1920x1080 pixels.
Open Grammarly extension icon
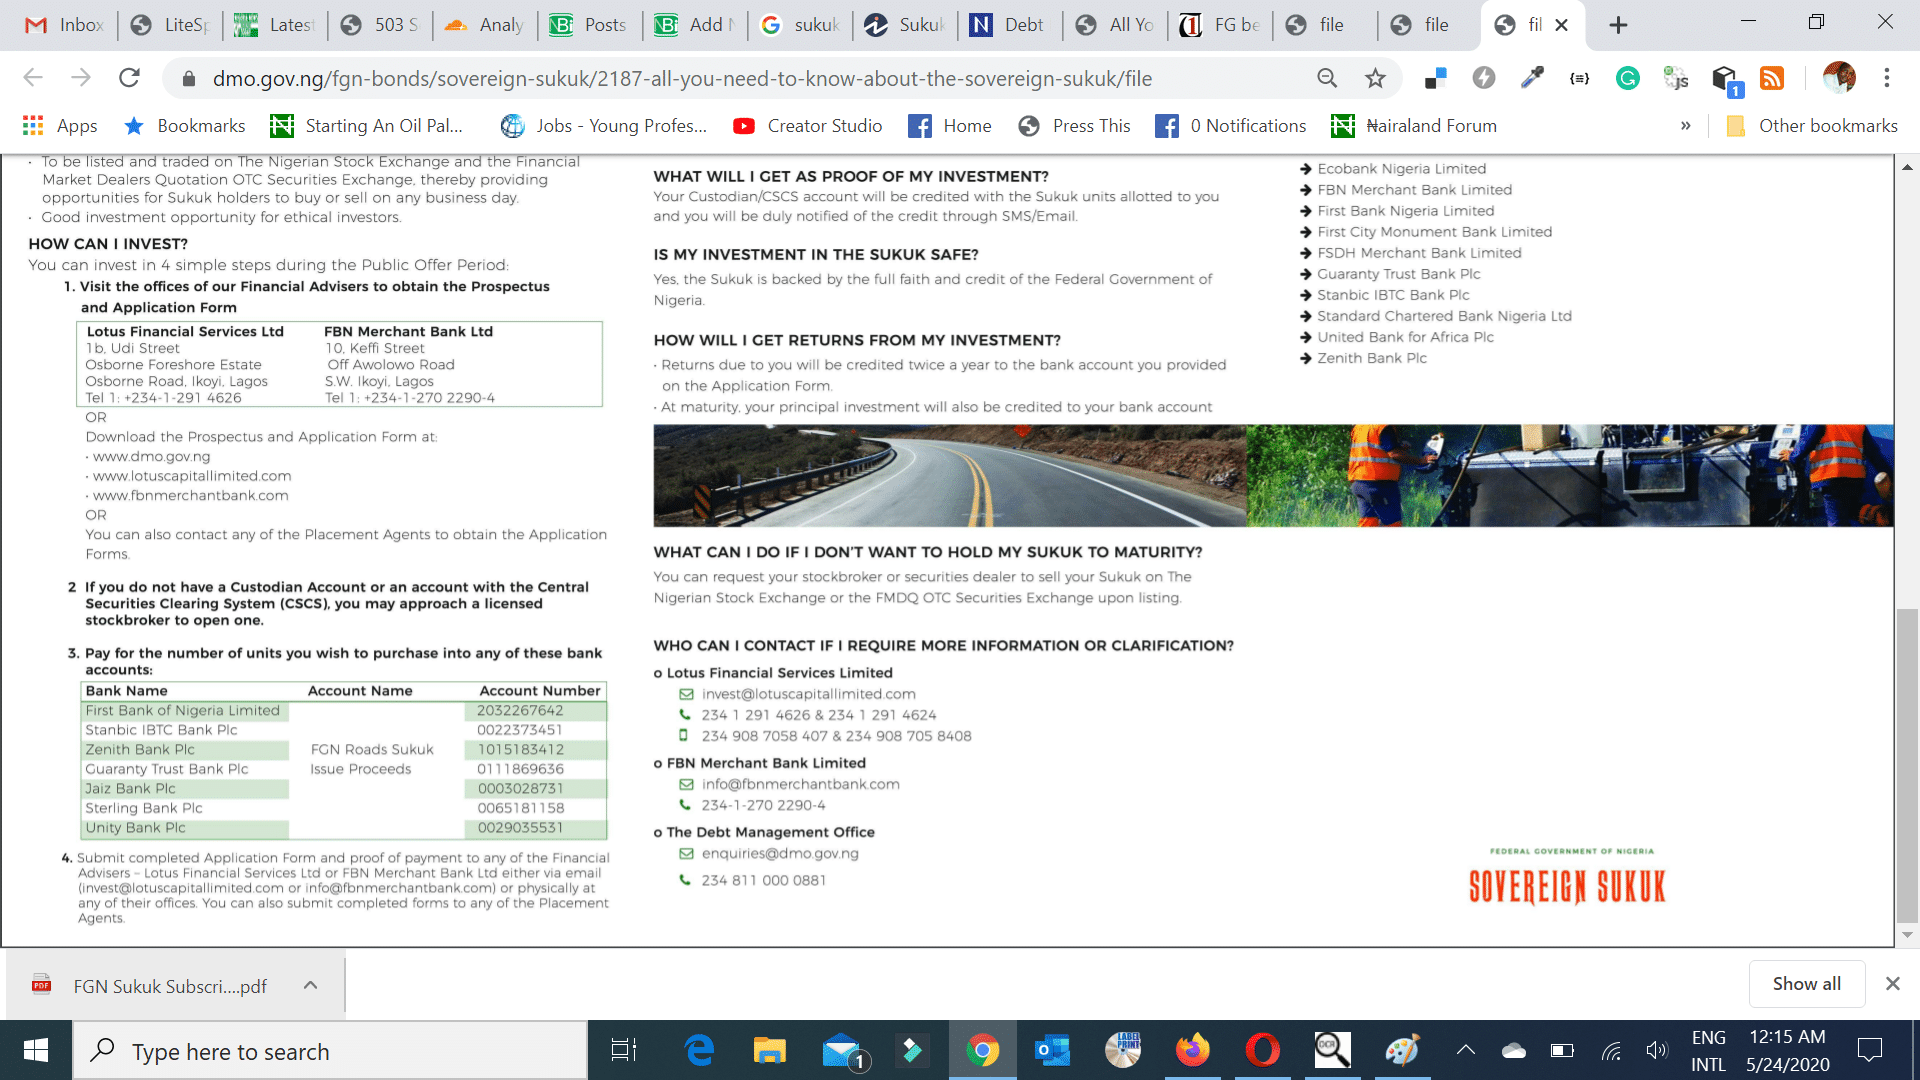click(1628, 78)
